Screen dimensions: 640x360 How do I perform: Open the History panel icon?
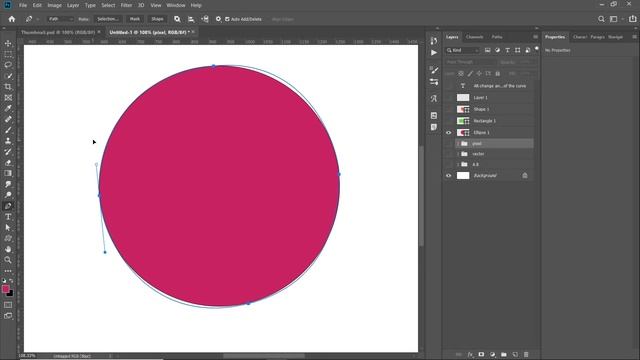click(x=434, y=41)
